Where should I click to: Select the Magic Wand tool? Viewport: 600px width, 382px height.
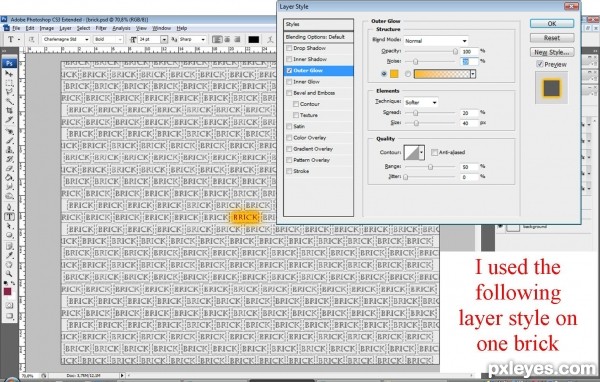9,101
